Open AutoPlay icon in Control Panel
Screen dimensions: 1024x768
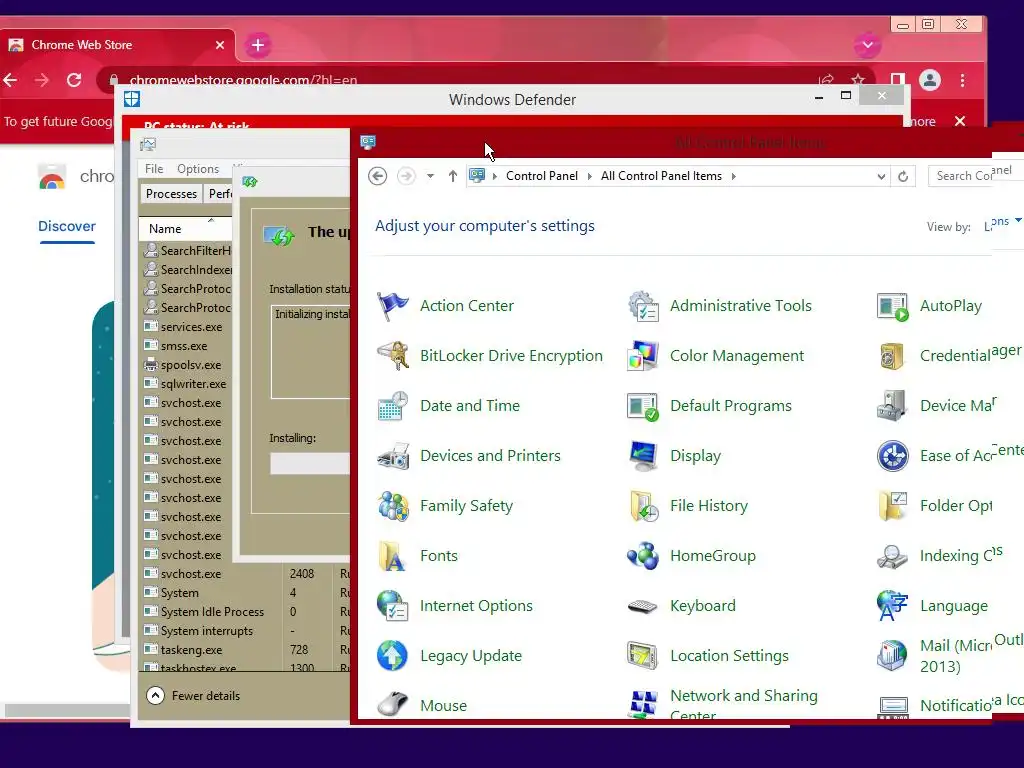[893, 306]
